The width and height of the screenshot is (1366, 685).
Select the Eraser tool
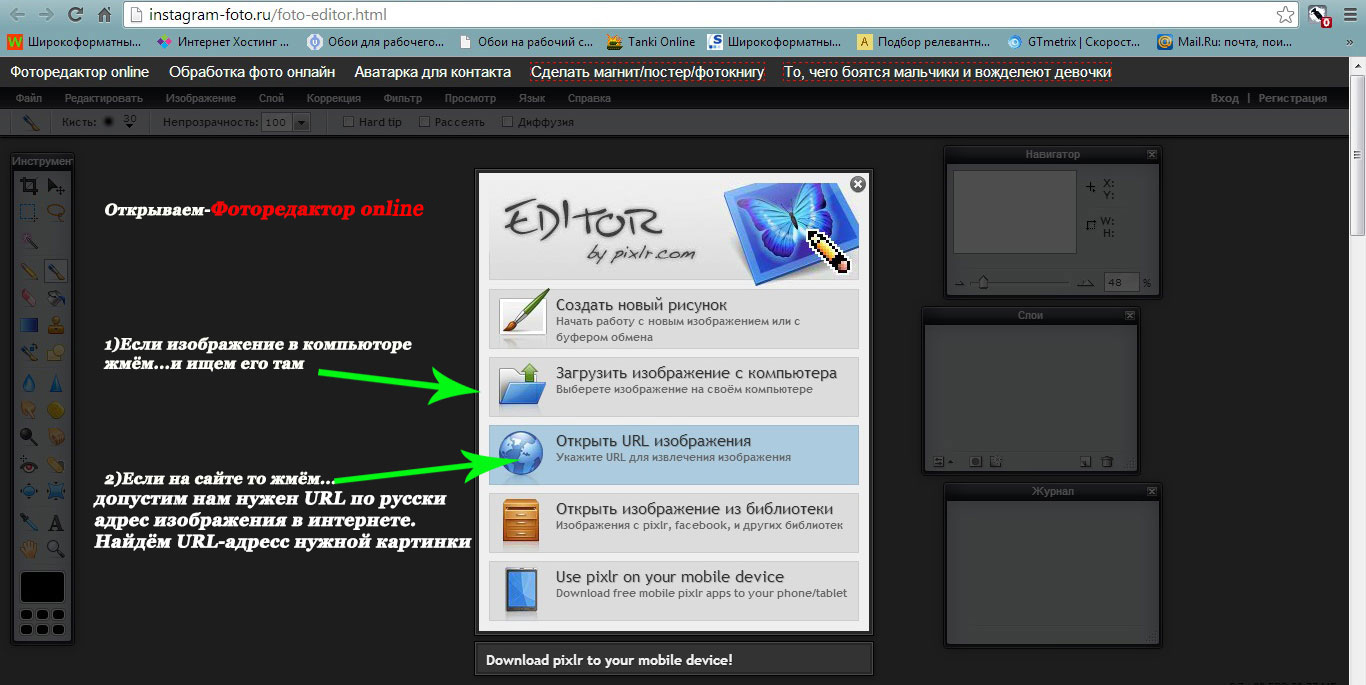point(29,298)
